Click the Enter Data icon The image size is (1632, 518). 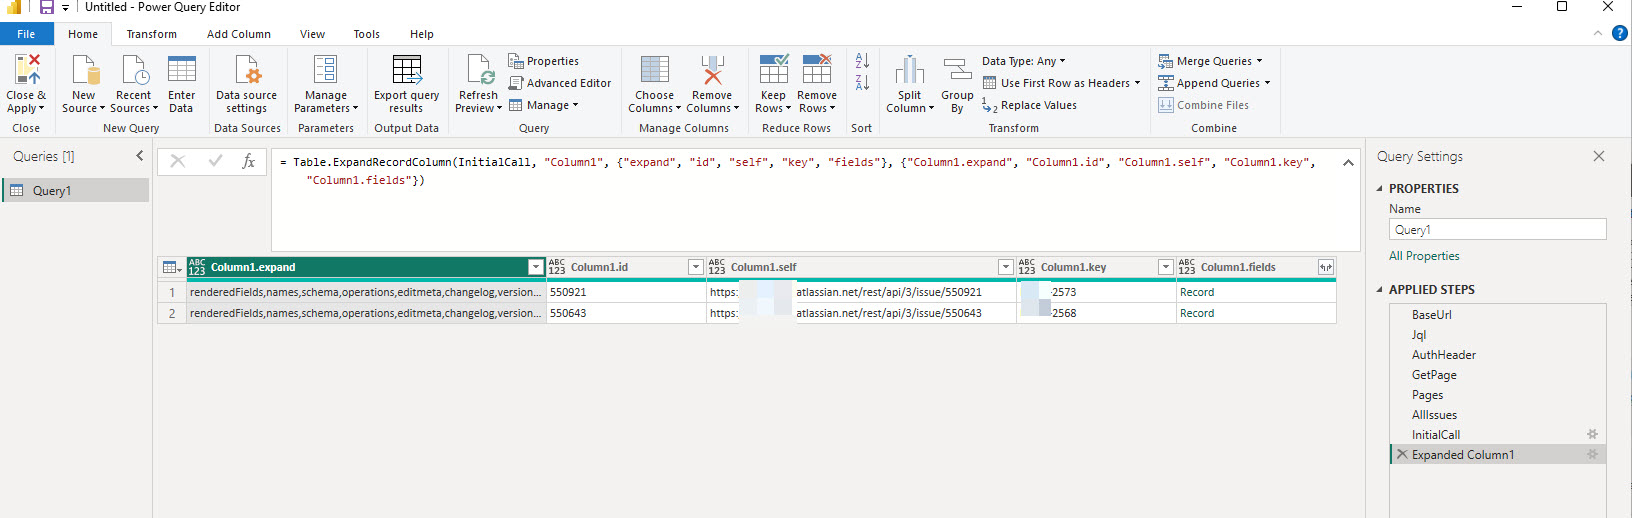tap(181, 70)
